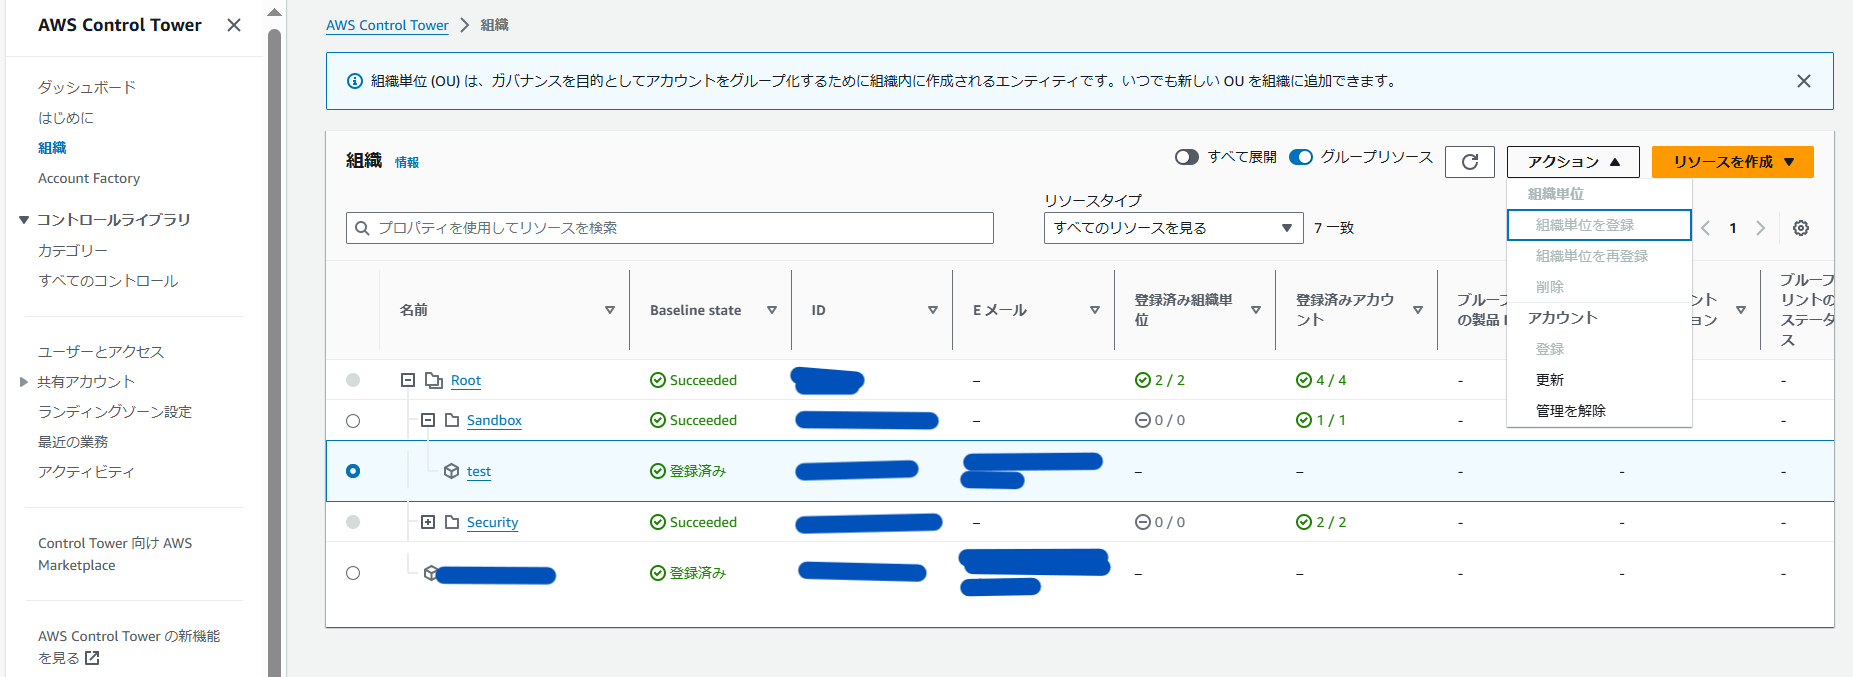
Task: Open Account Factory in sidebar
Action: click(89, 179)
